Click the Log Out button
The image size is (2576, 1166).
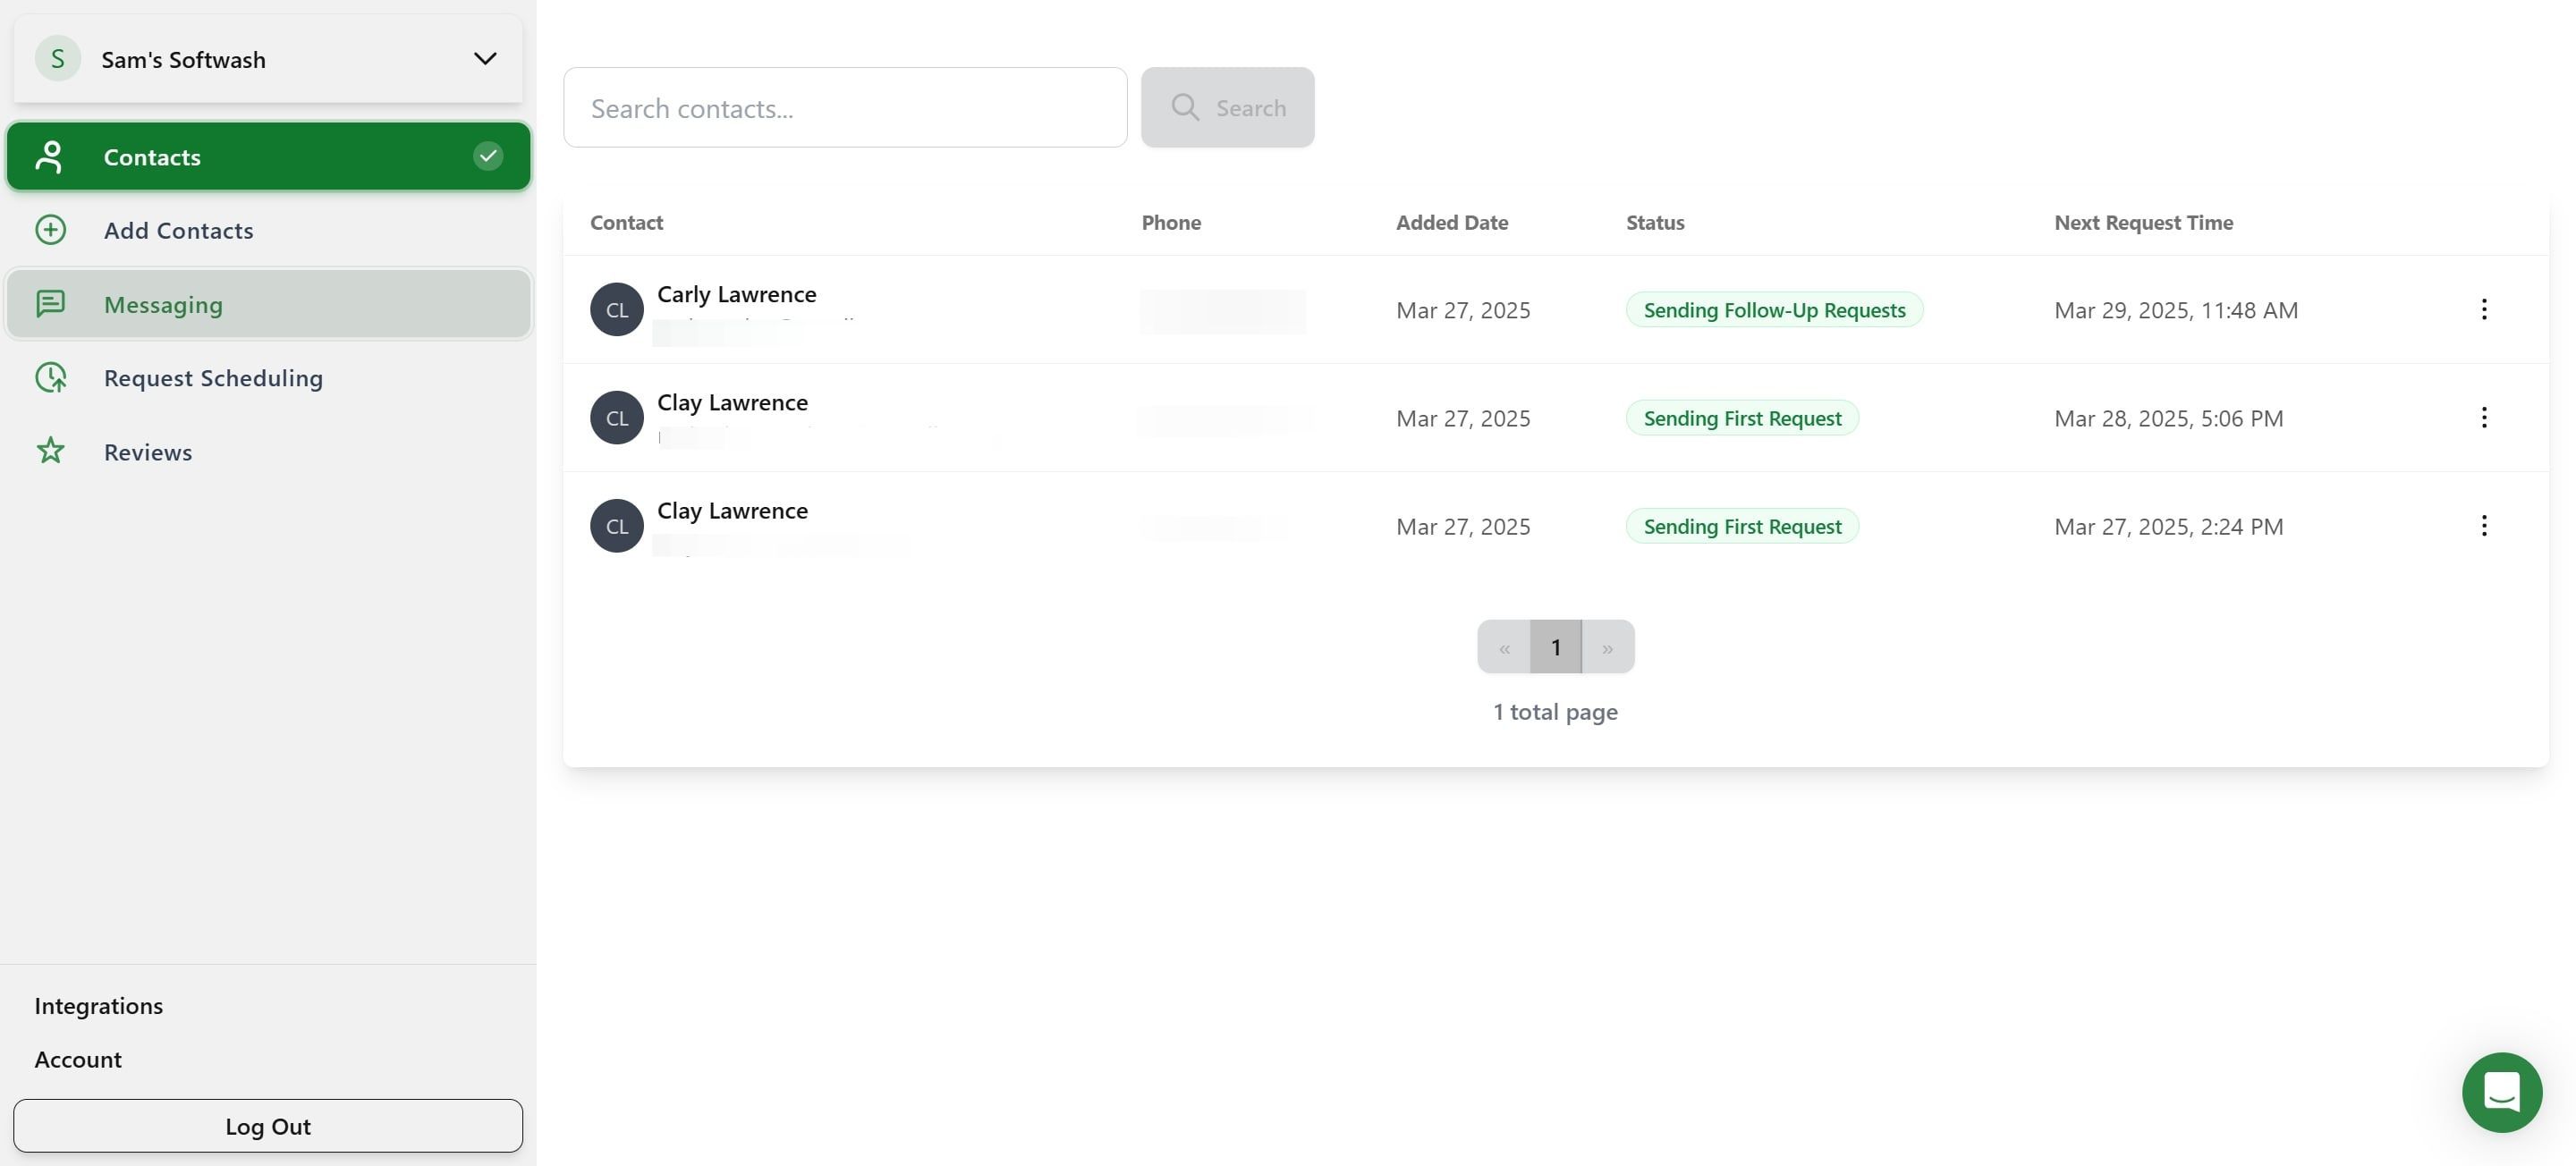(x=268, y=1125)
